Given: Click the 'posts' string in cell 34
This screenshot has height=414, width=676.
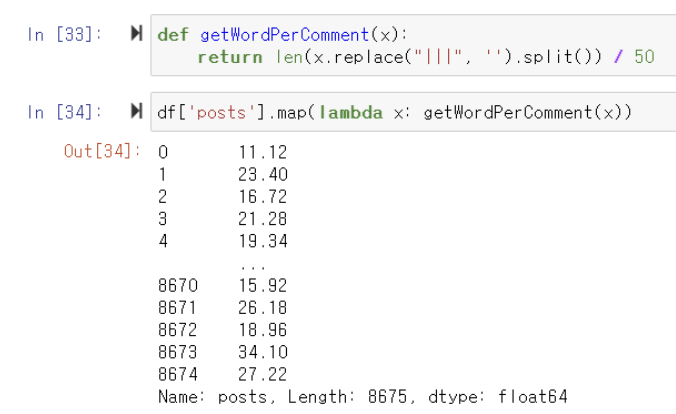Looking at the screenshot, I should (x=221, y=113).
